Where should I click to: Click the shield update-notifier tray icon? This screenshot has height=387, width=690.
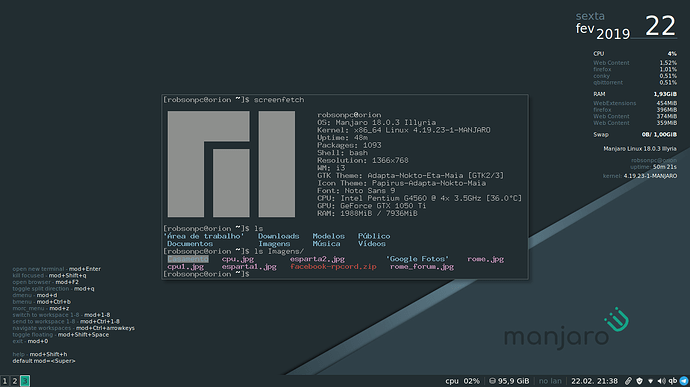click(639, 381)
